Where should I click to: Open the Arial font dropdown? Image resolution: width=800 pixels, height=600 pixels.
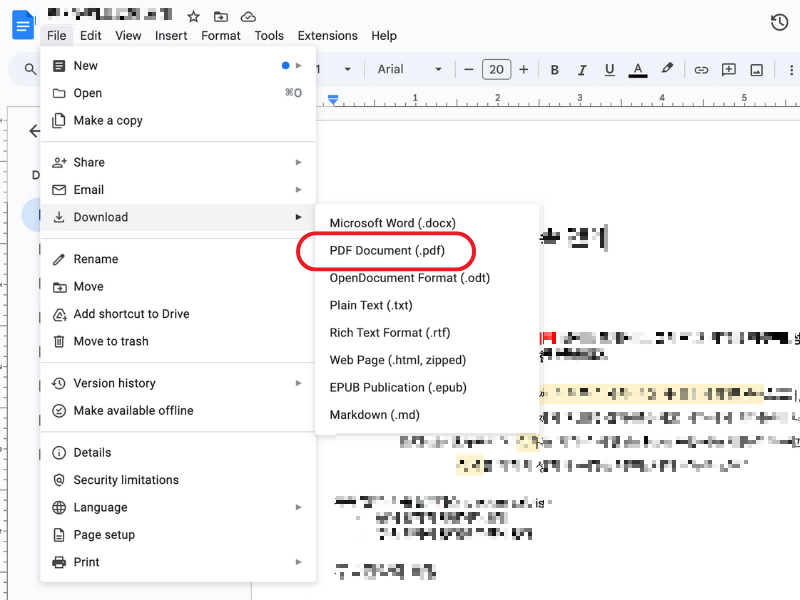click(409, 69)
